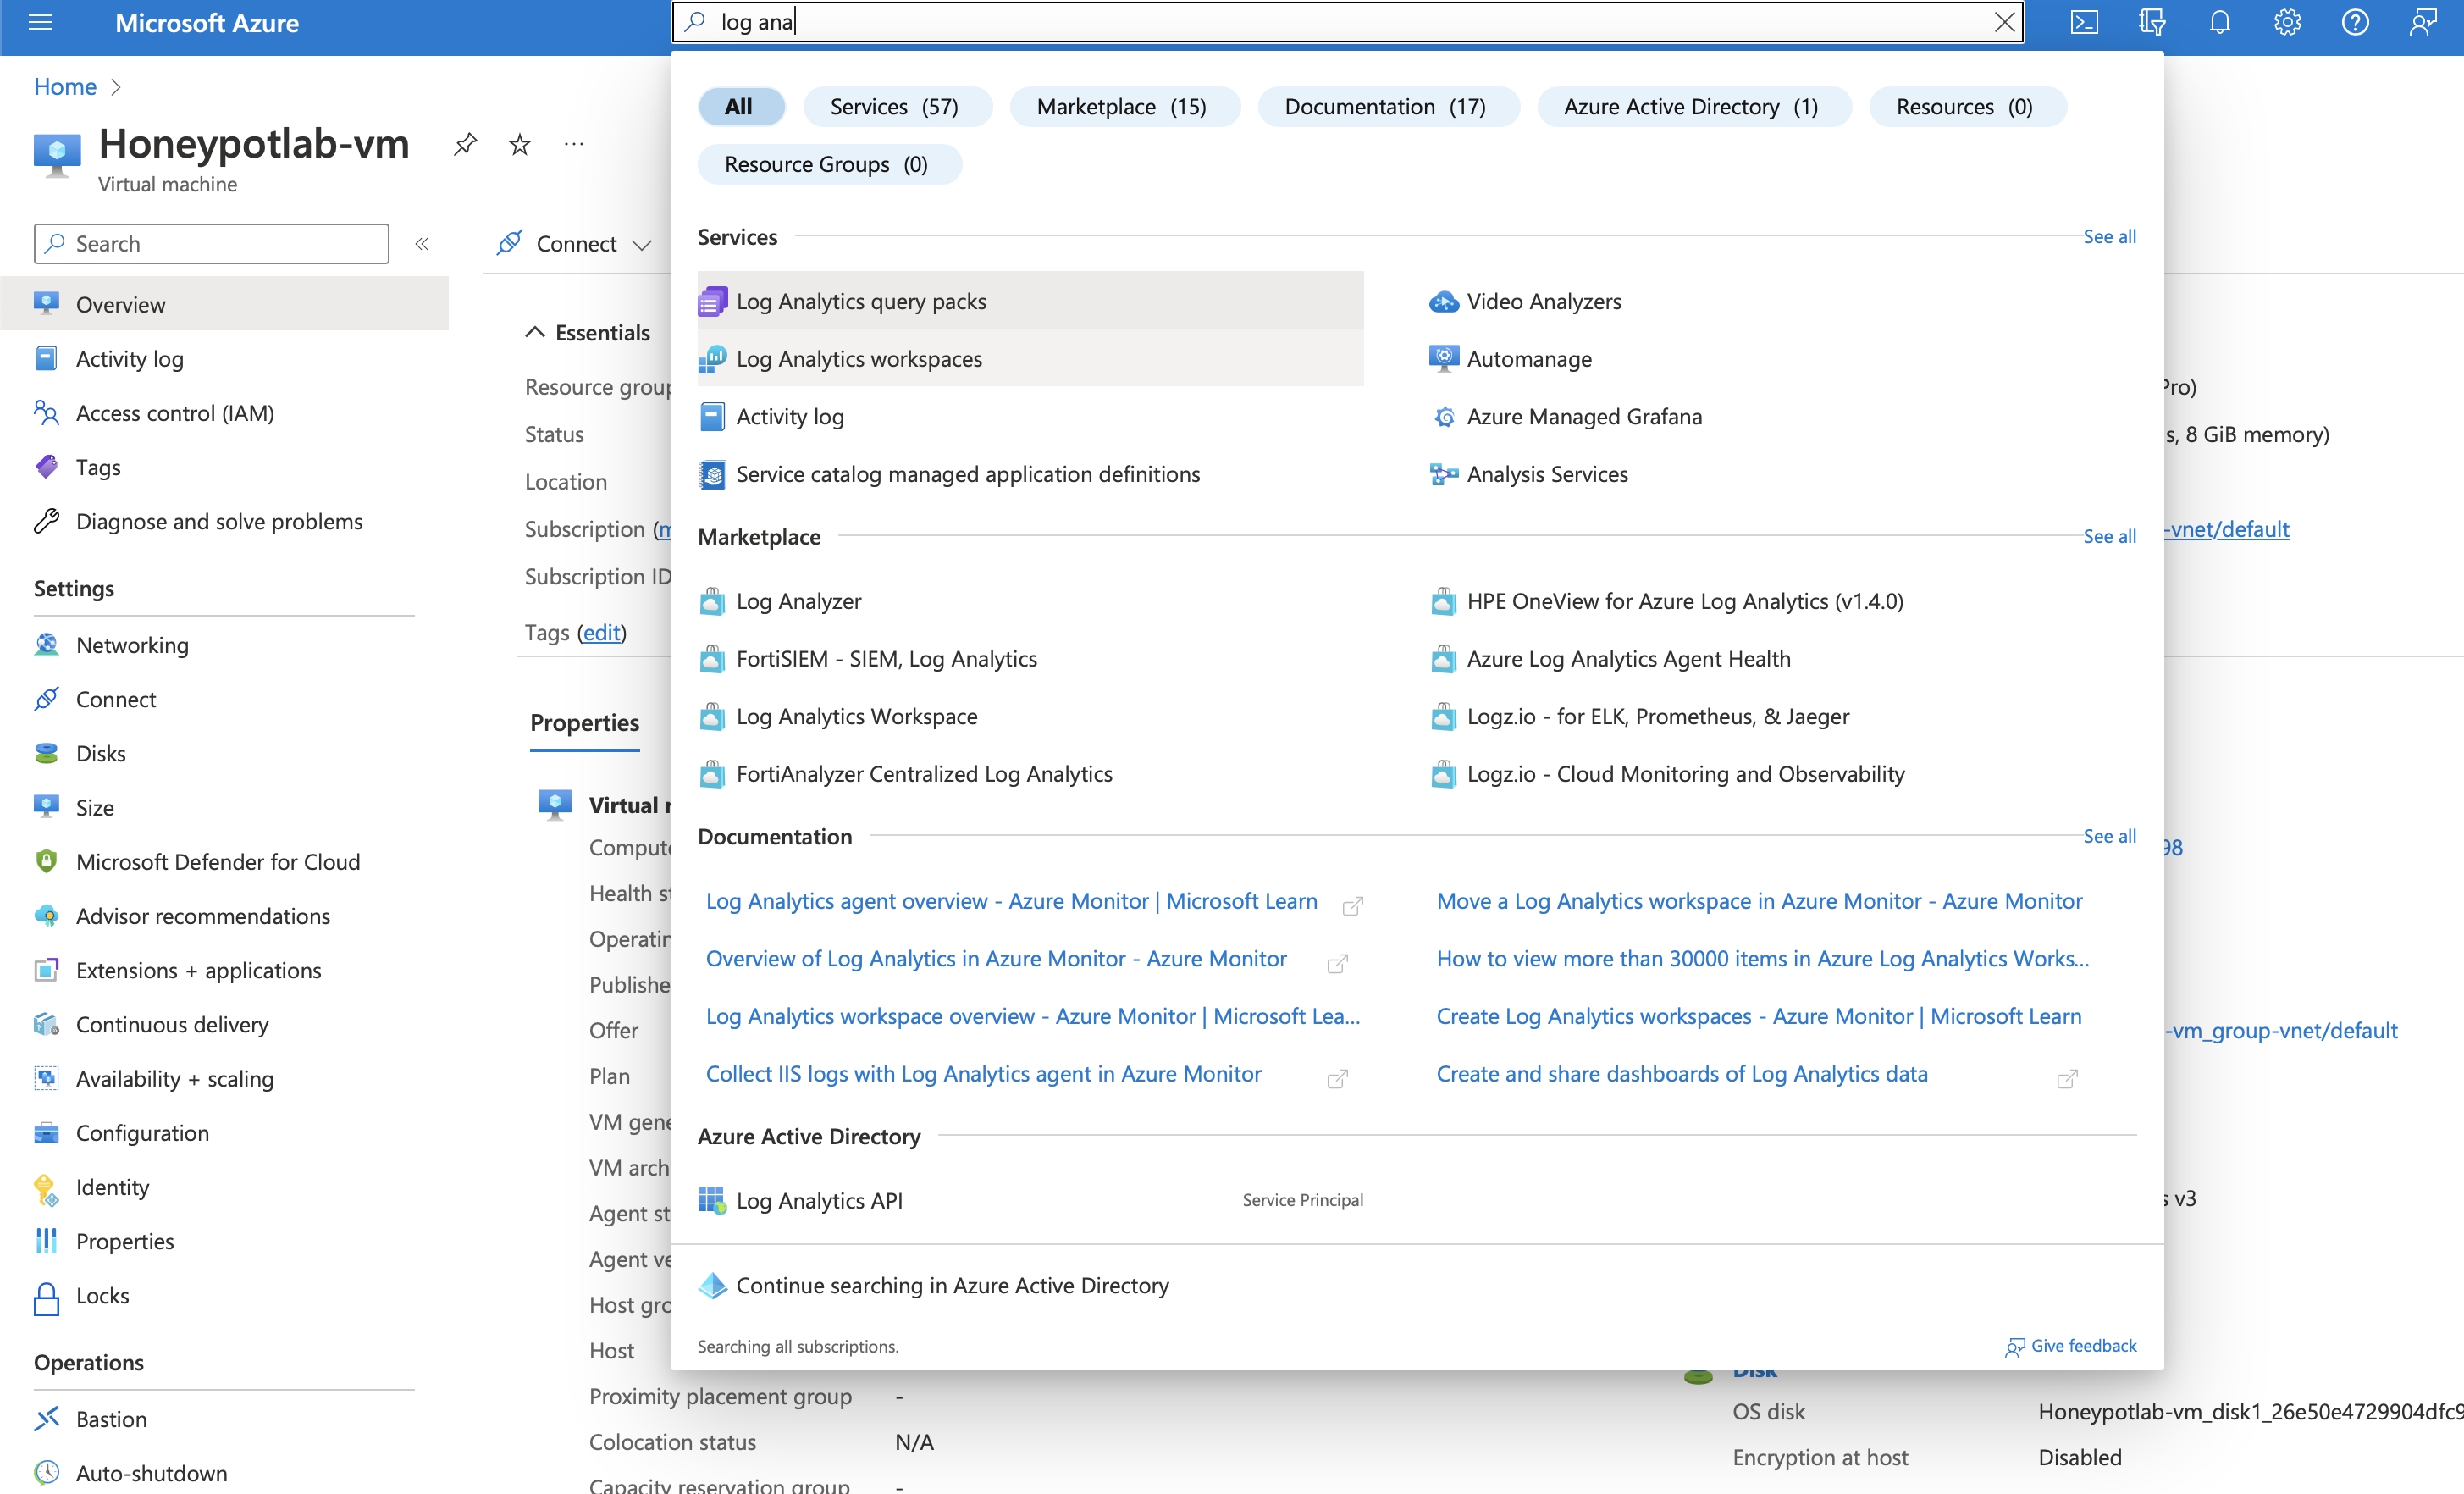2464x1494 pixels.
Task: Open Diagnose and solve problems
Action: [x=219, y=522]
